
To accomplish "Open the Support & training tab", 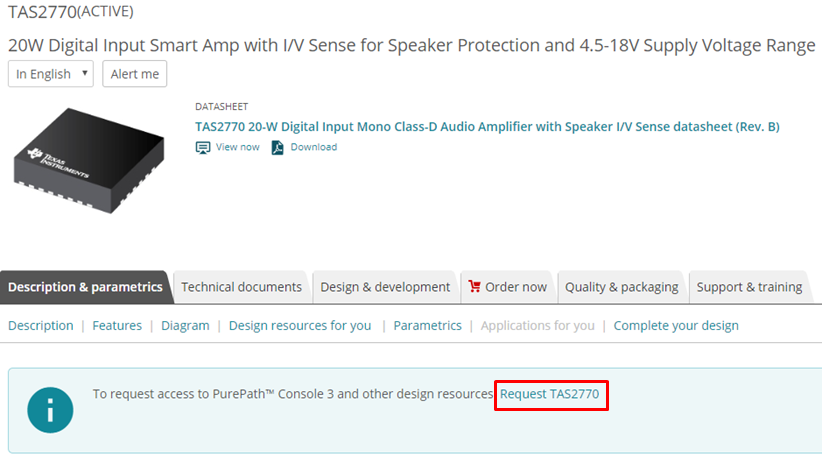I will pos(749,287).
